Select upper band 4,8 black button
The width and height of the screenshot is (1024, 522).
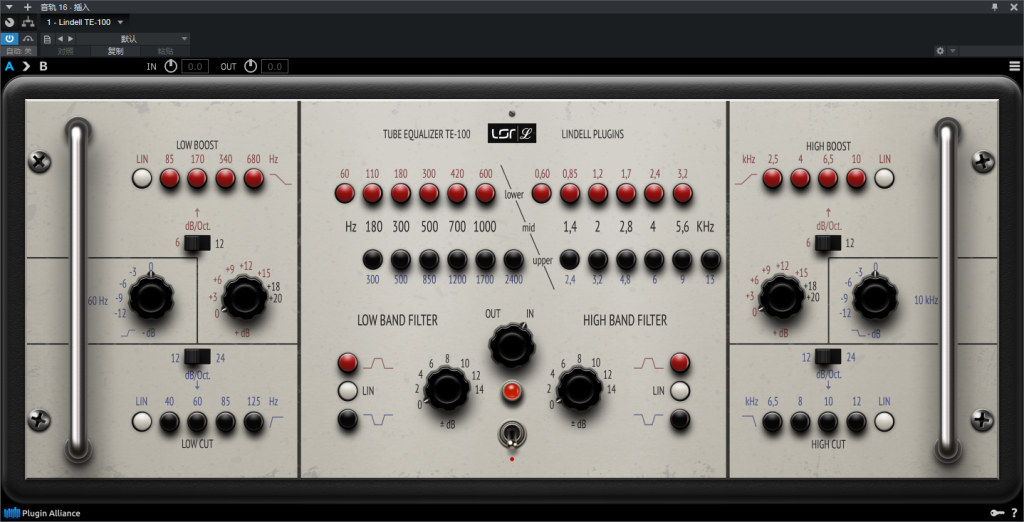(x=626, y=259)
